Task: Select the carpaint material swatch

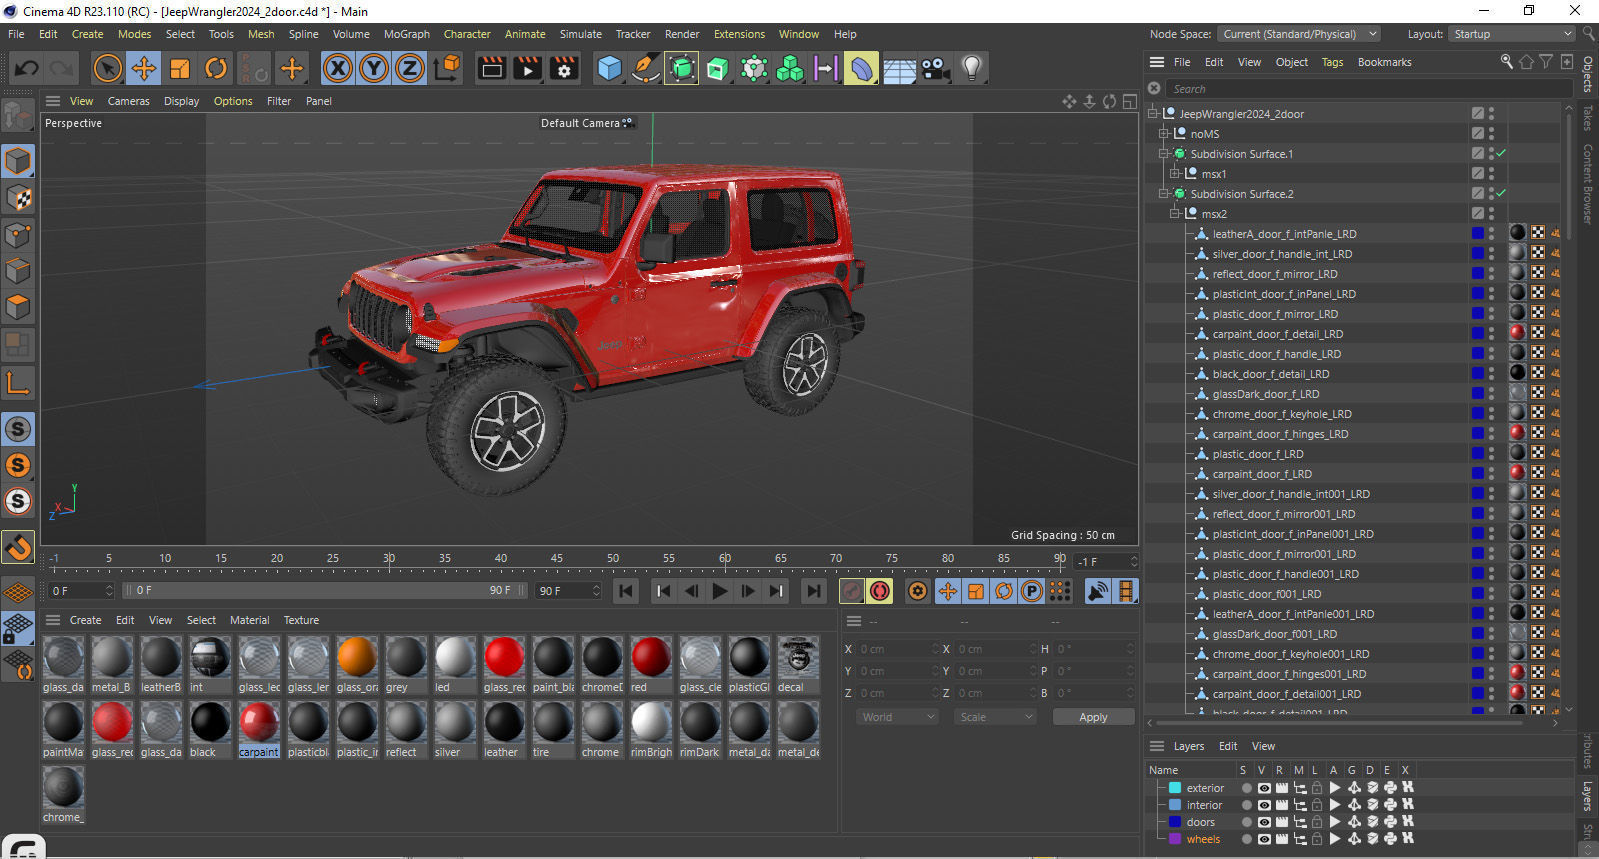Action: click(x=259, y=730)
